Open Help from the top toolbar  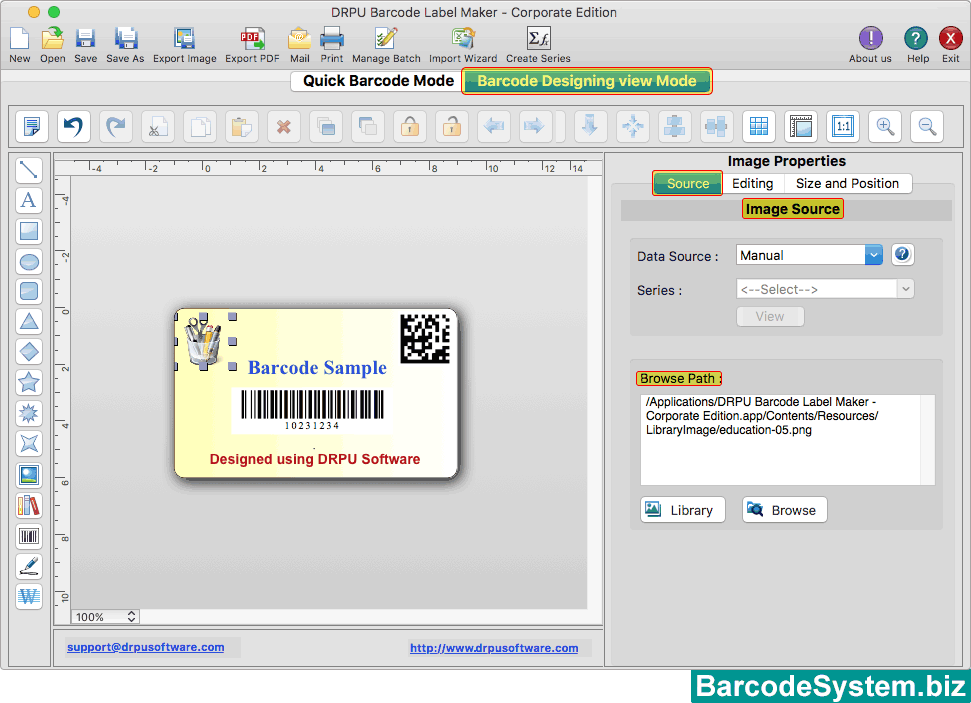[x=918, y=45]
